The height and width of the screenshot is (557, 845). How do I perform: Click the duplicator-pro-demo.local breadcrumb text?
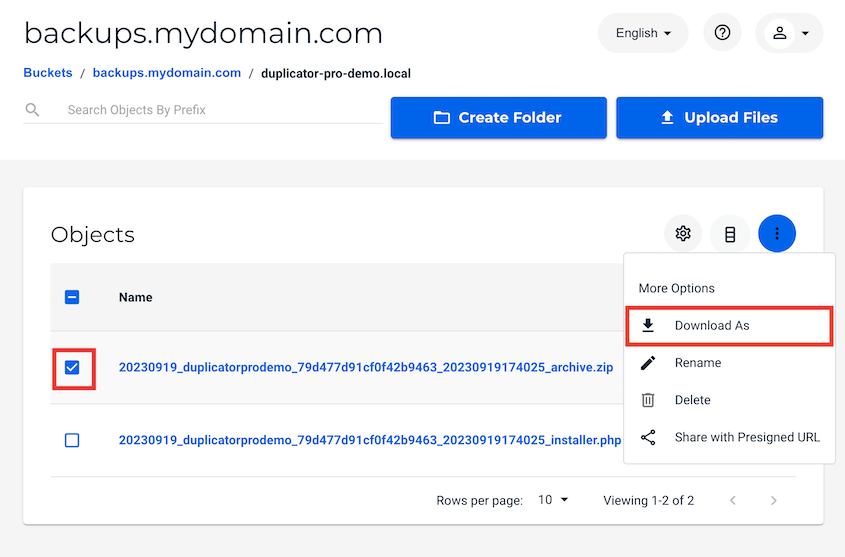[x=336, y=73]
